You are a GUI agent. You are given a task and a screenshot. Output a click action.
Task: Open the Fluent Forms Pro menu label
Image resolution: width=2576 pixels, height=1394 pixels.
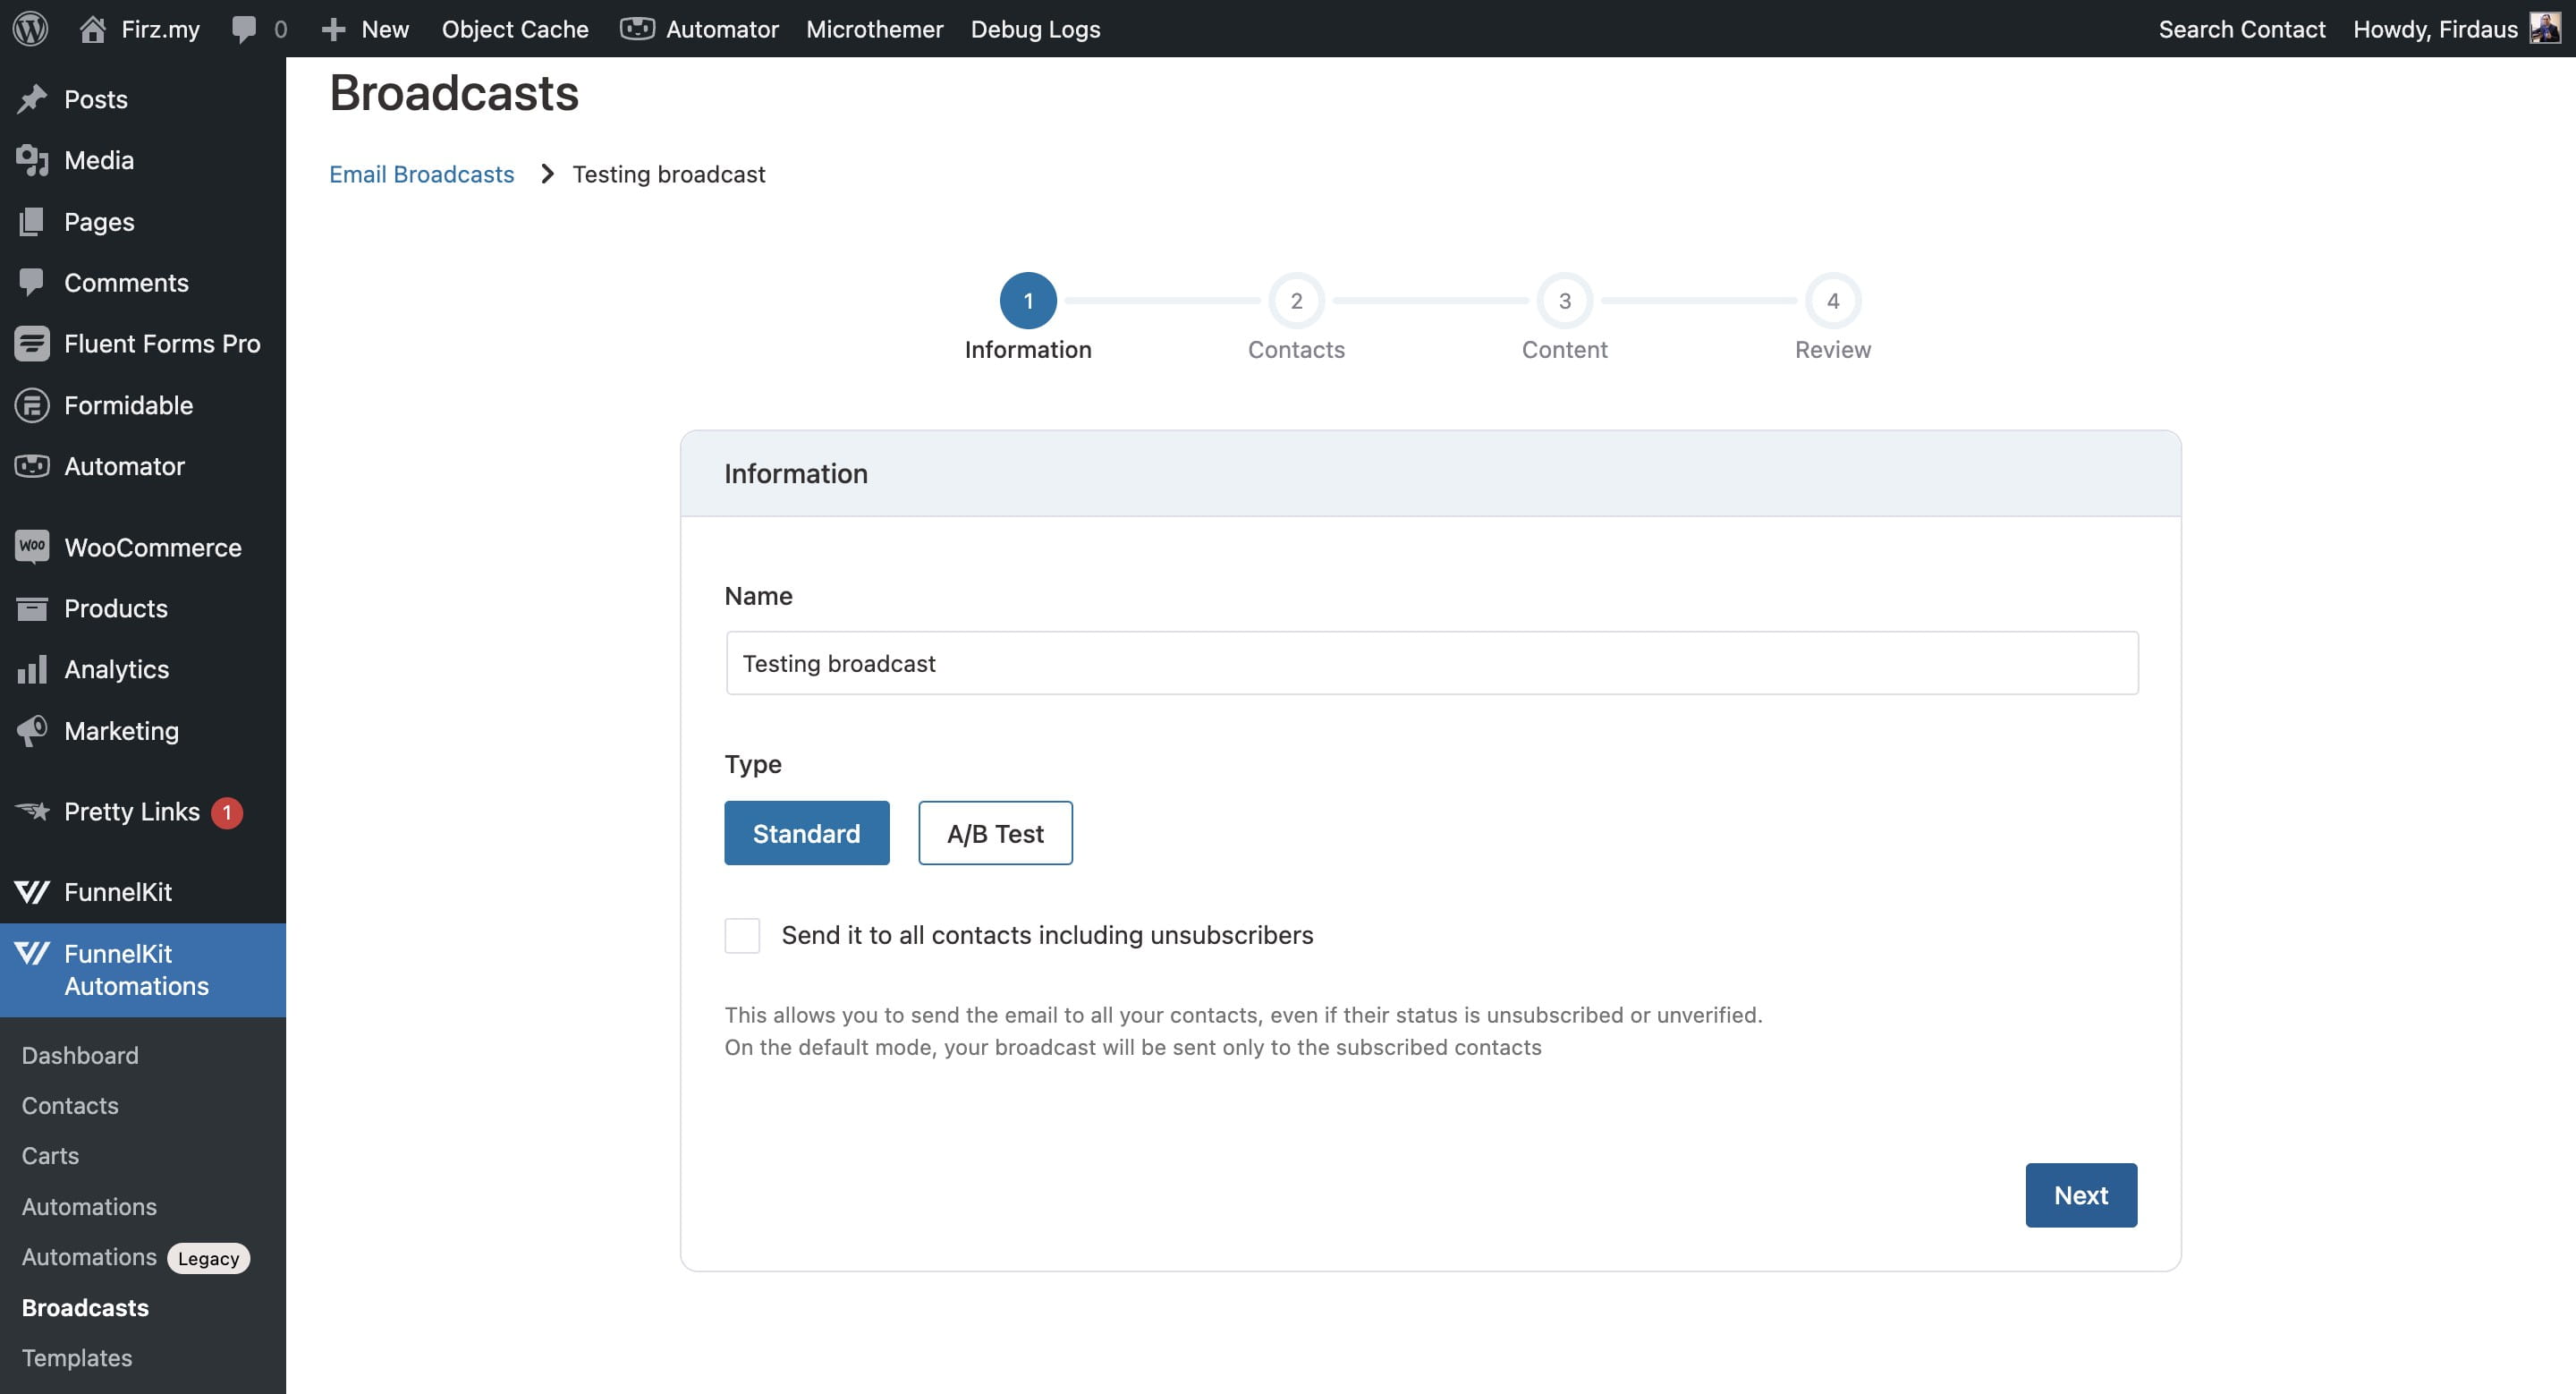[x=162, y=343]
